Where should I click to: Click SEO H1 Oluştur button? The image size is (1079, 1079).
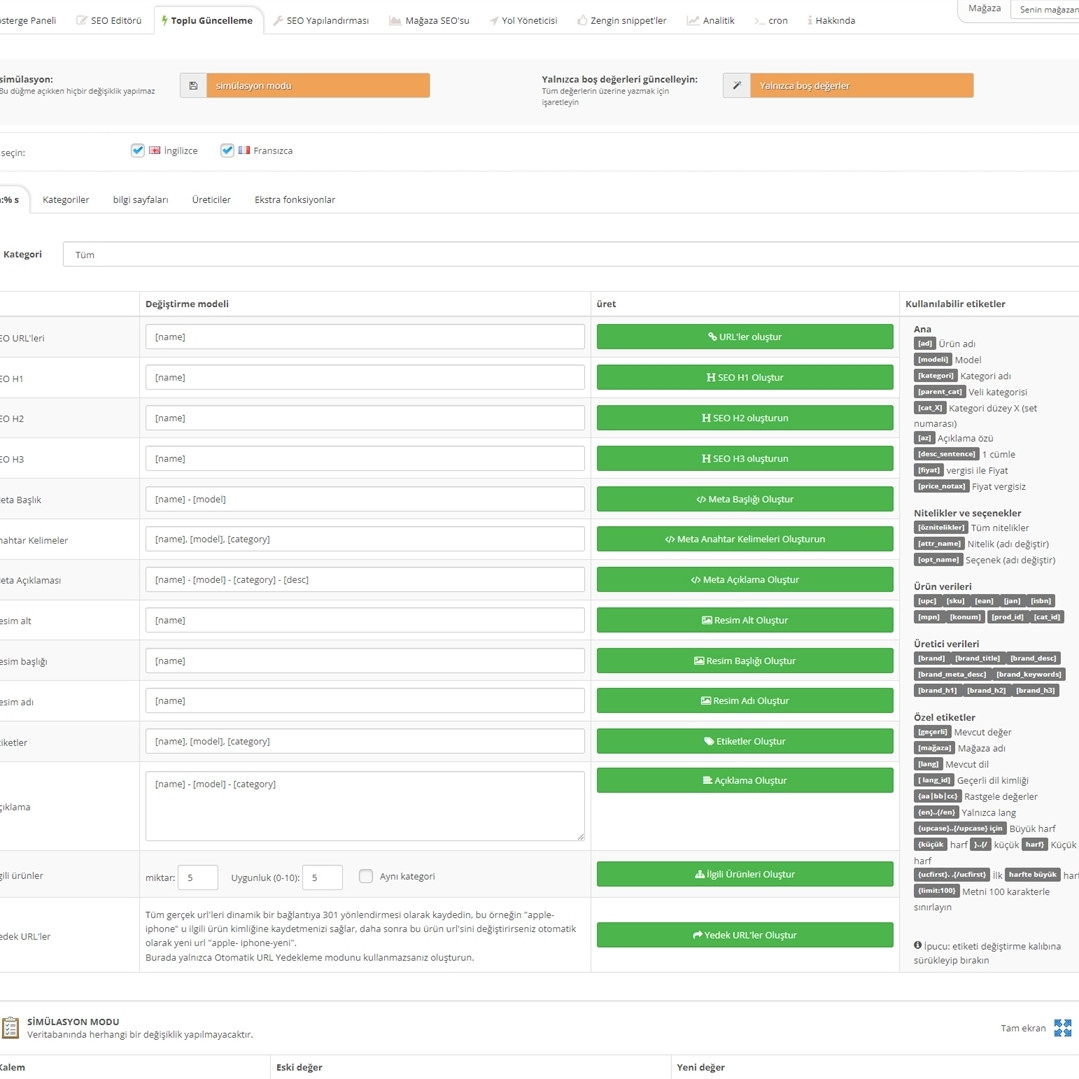point(745,377)
